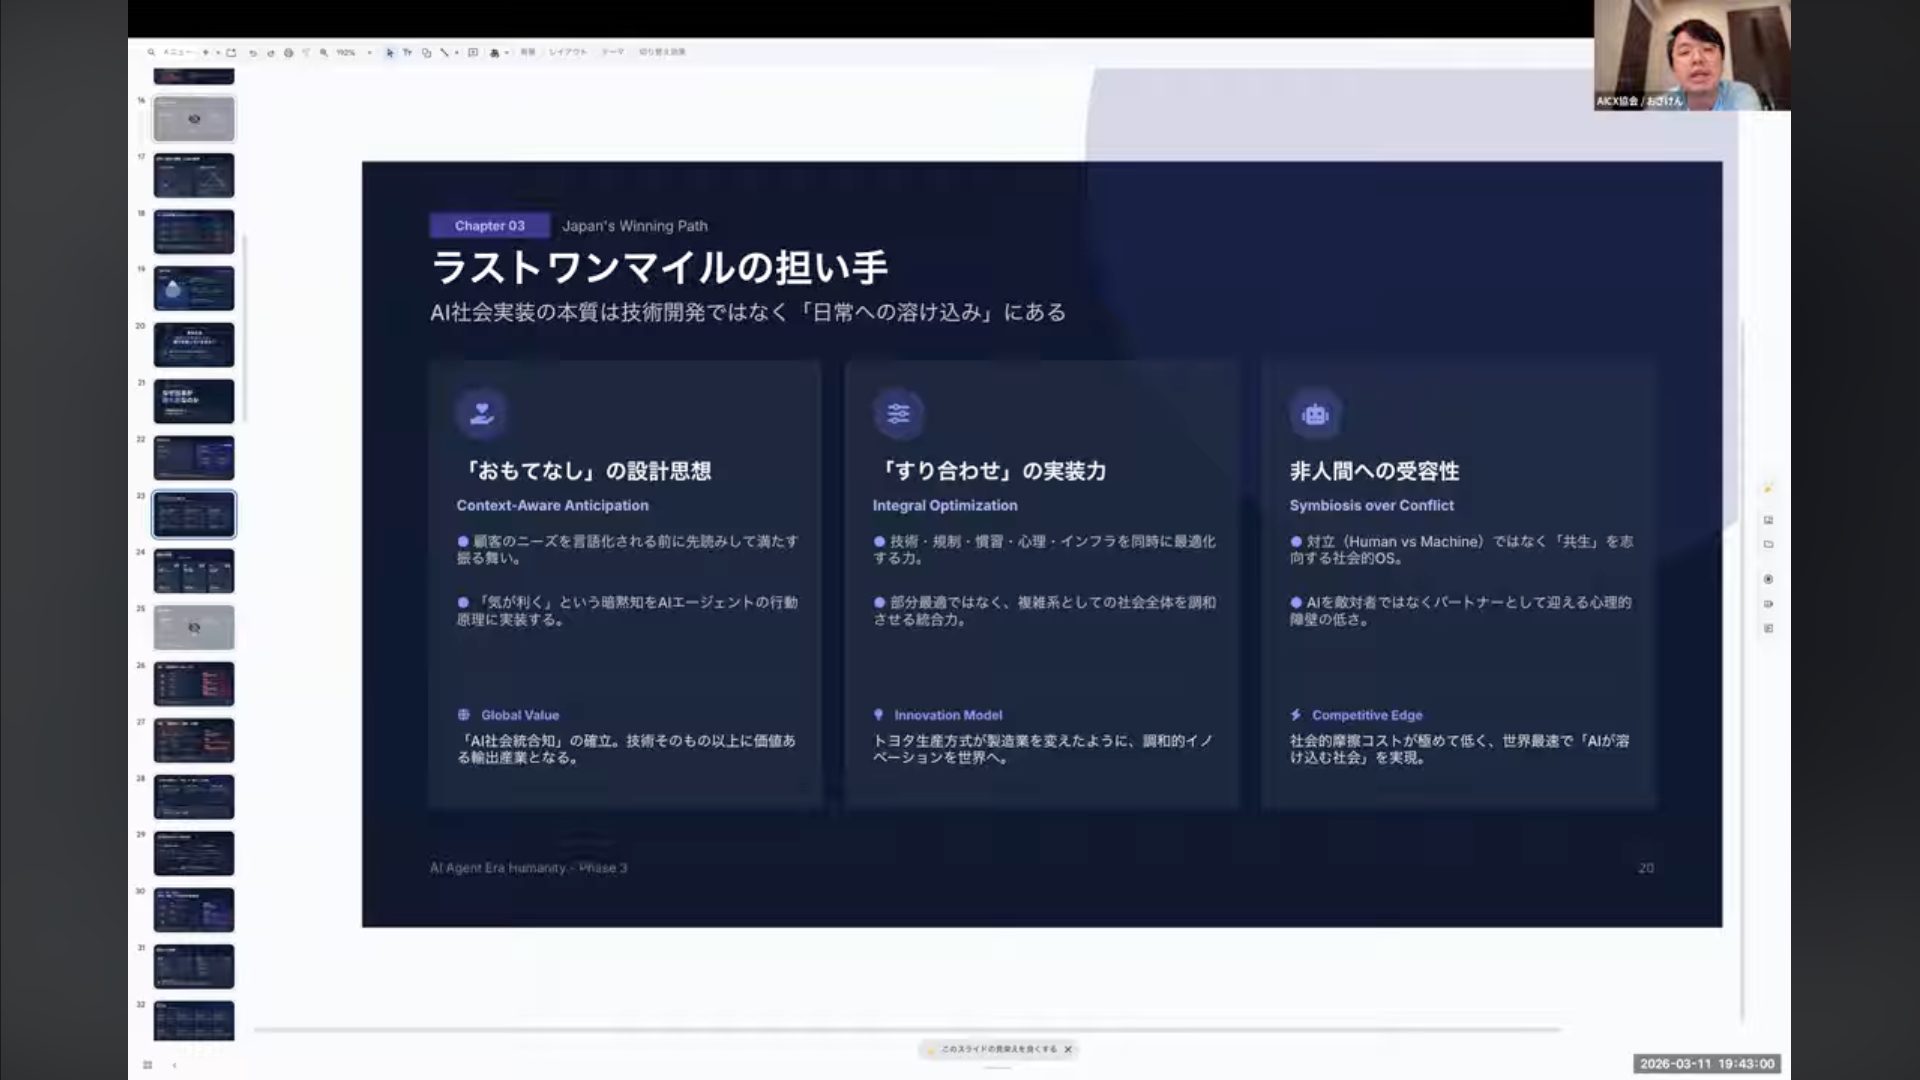Click the undo arrow in toolbar

253,52
